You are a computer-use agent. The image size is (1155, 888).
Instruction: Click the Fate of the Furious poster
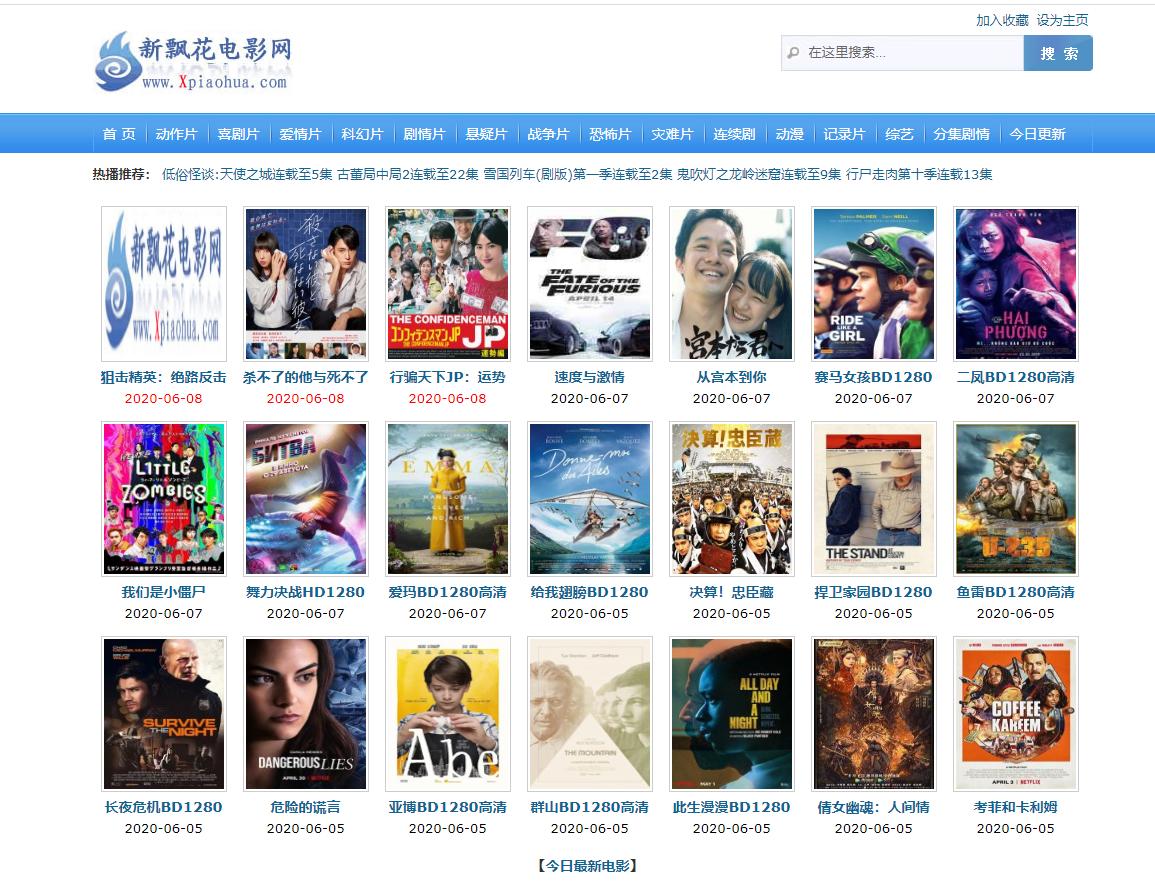coord(590,283)
